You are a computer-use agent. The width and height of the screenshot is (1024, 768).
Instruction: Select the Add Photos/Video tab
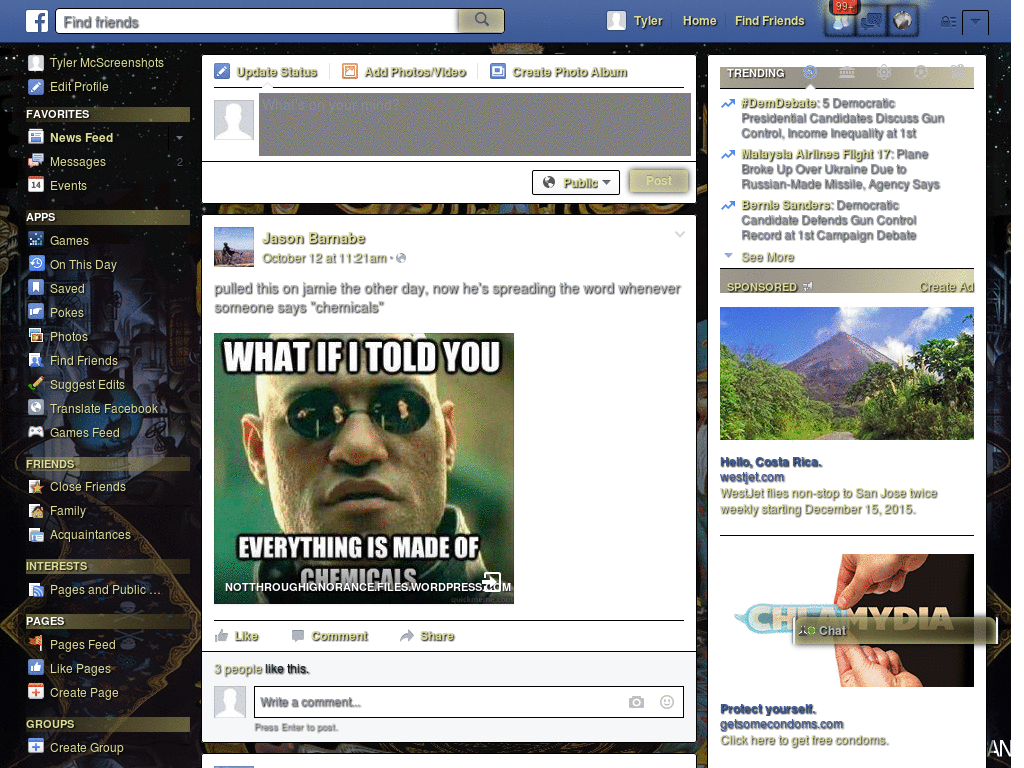pyautogui.click(x=404, y=72)
